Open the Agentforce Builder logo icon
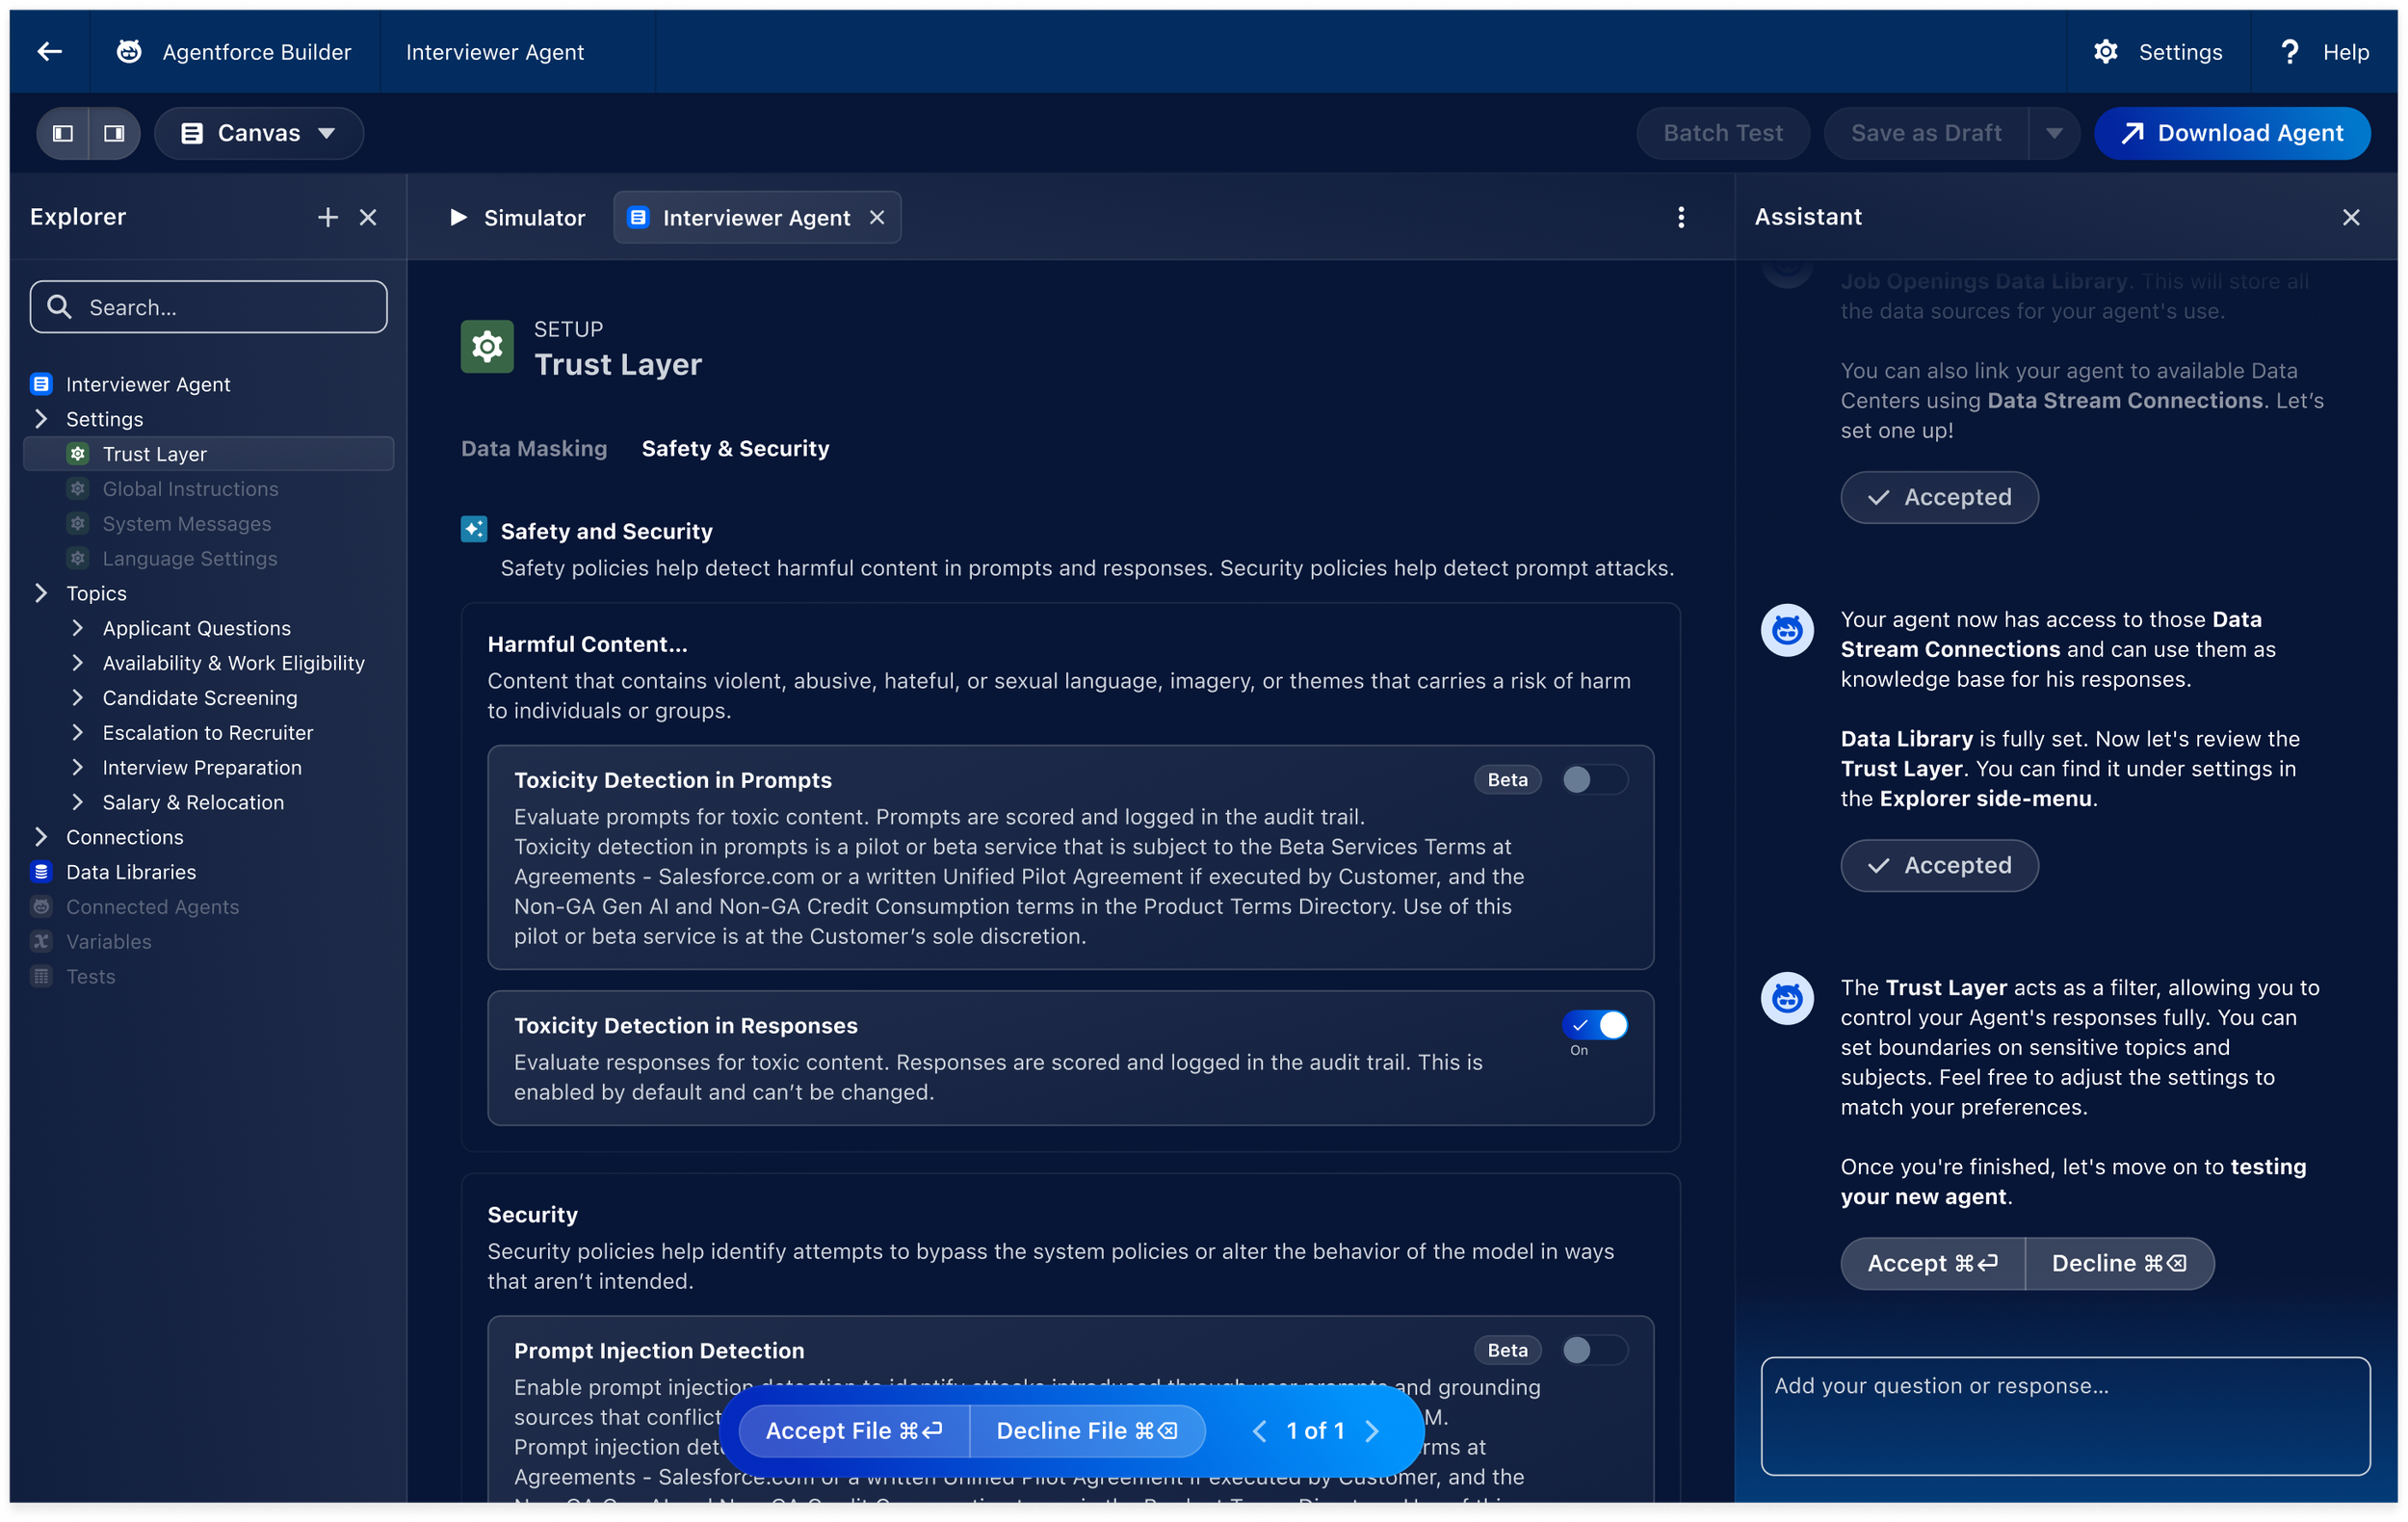This screenshot has height=1522, width=2408. pos(129,52)
